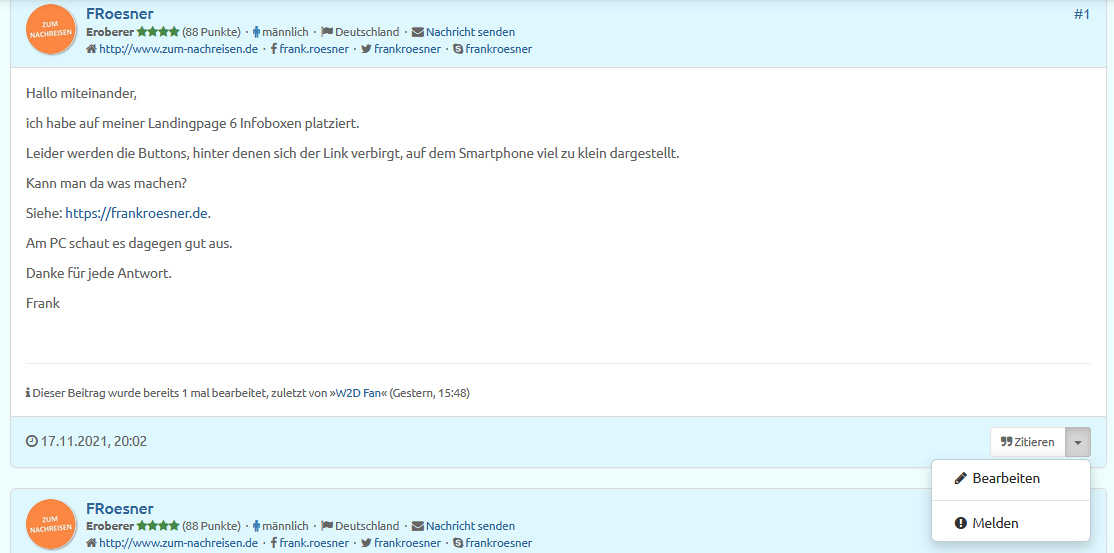Open zum-nachreisen.de homepage link in first post
Viewport: 1114px width, 553px height.
pyautogui.click(x=178, y=49)
